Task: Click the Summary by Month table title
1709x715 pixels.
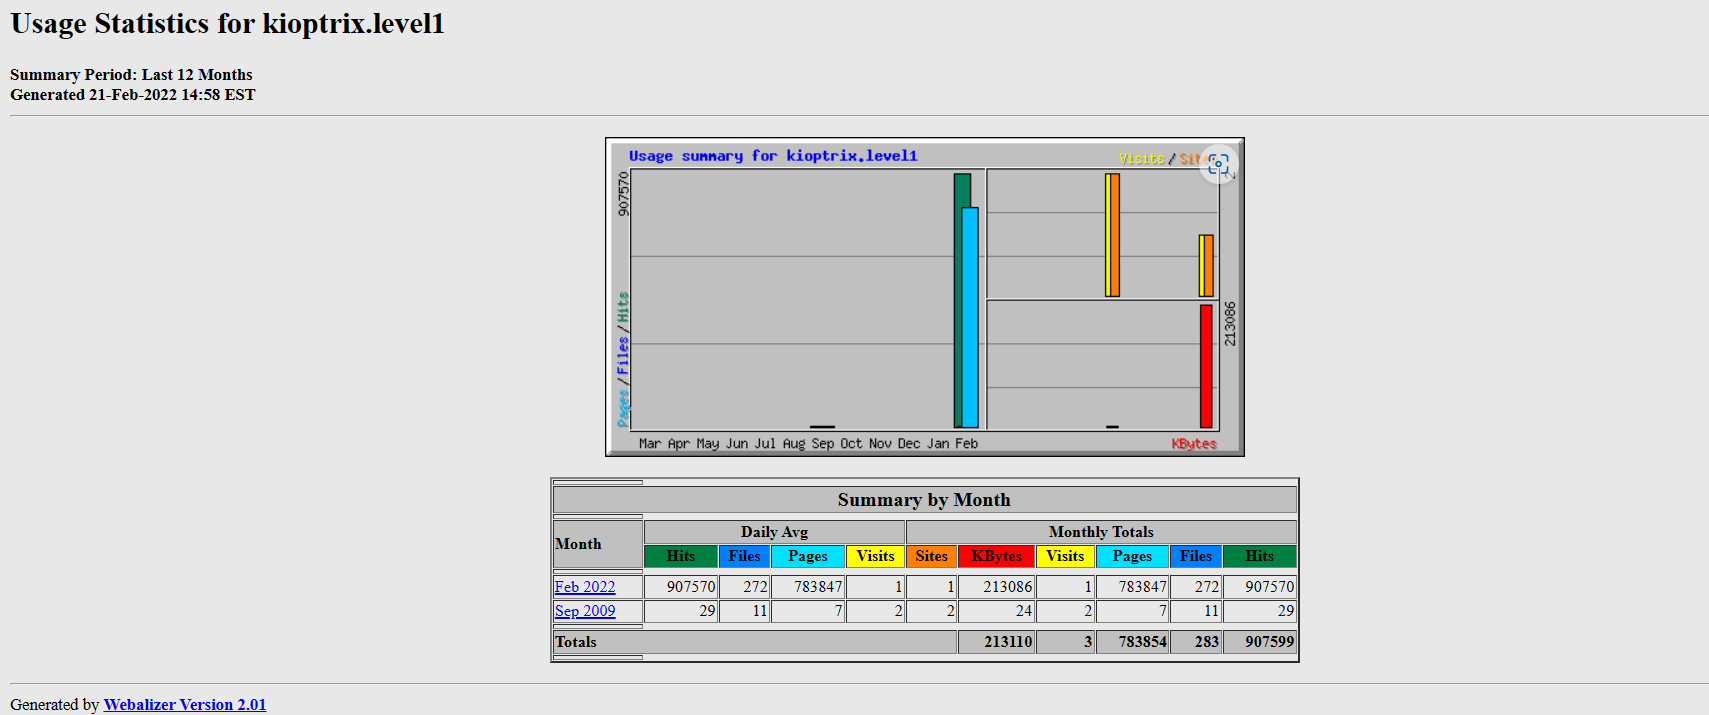Action: [x=924, y=500]
